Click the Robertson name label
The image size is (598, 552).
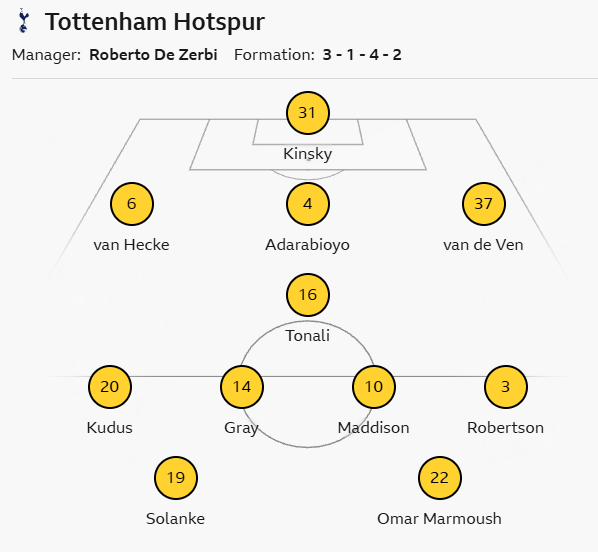pos(505,428)
